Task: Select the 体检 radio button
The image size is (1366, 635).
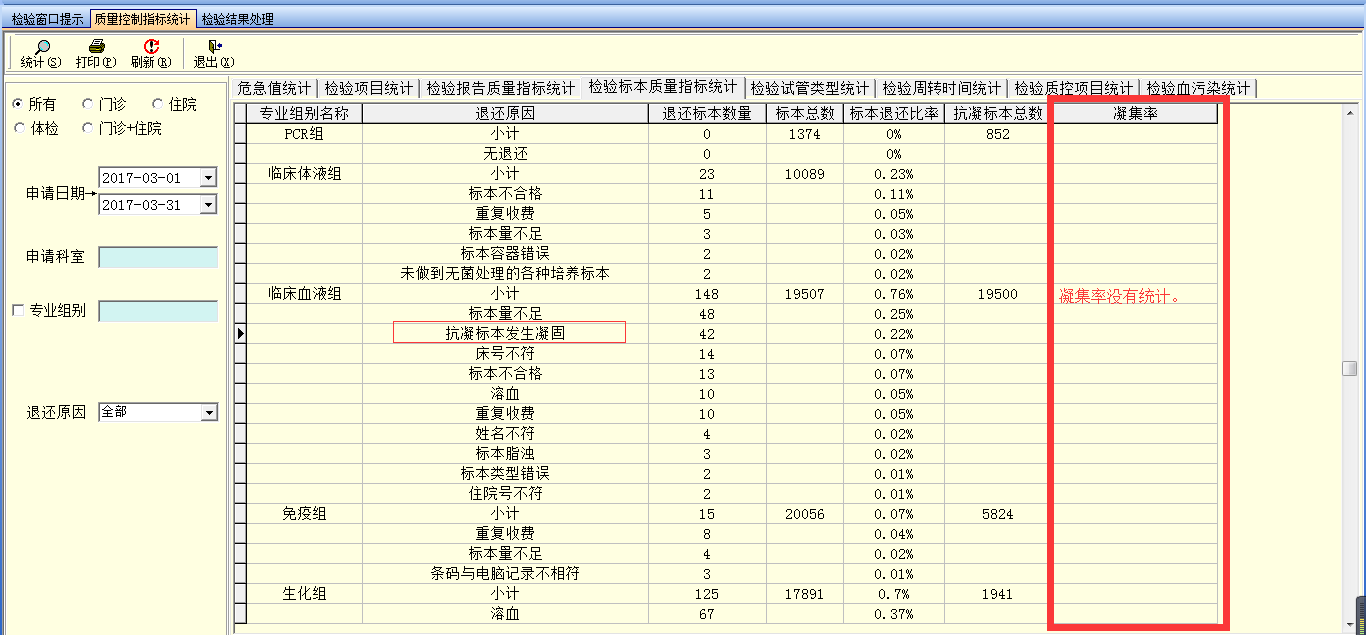Action: [19, 128]
